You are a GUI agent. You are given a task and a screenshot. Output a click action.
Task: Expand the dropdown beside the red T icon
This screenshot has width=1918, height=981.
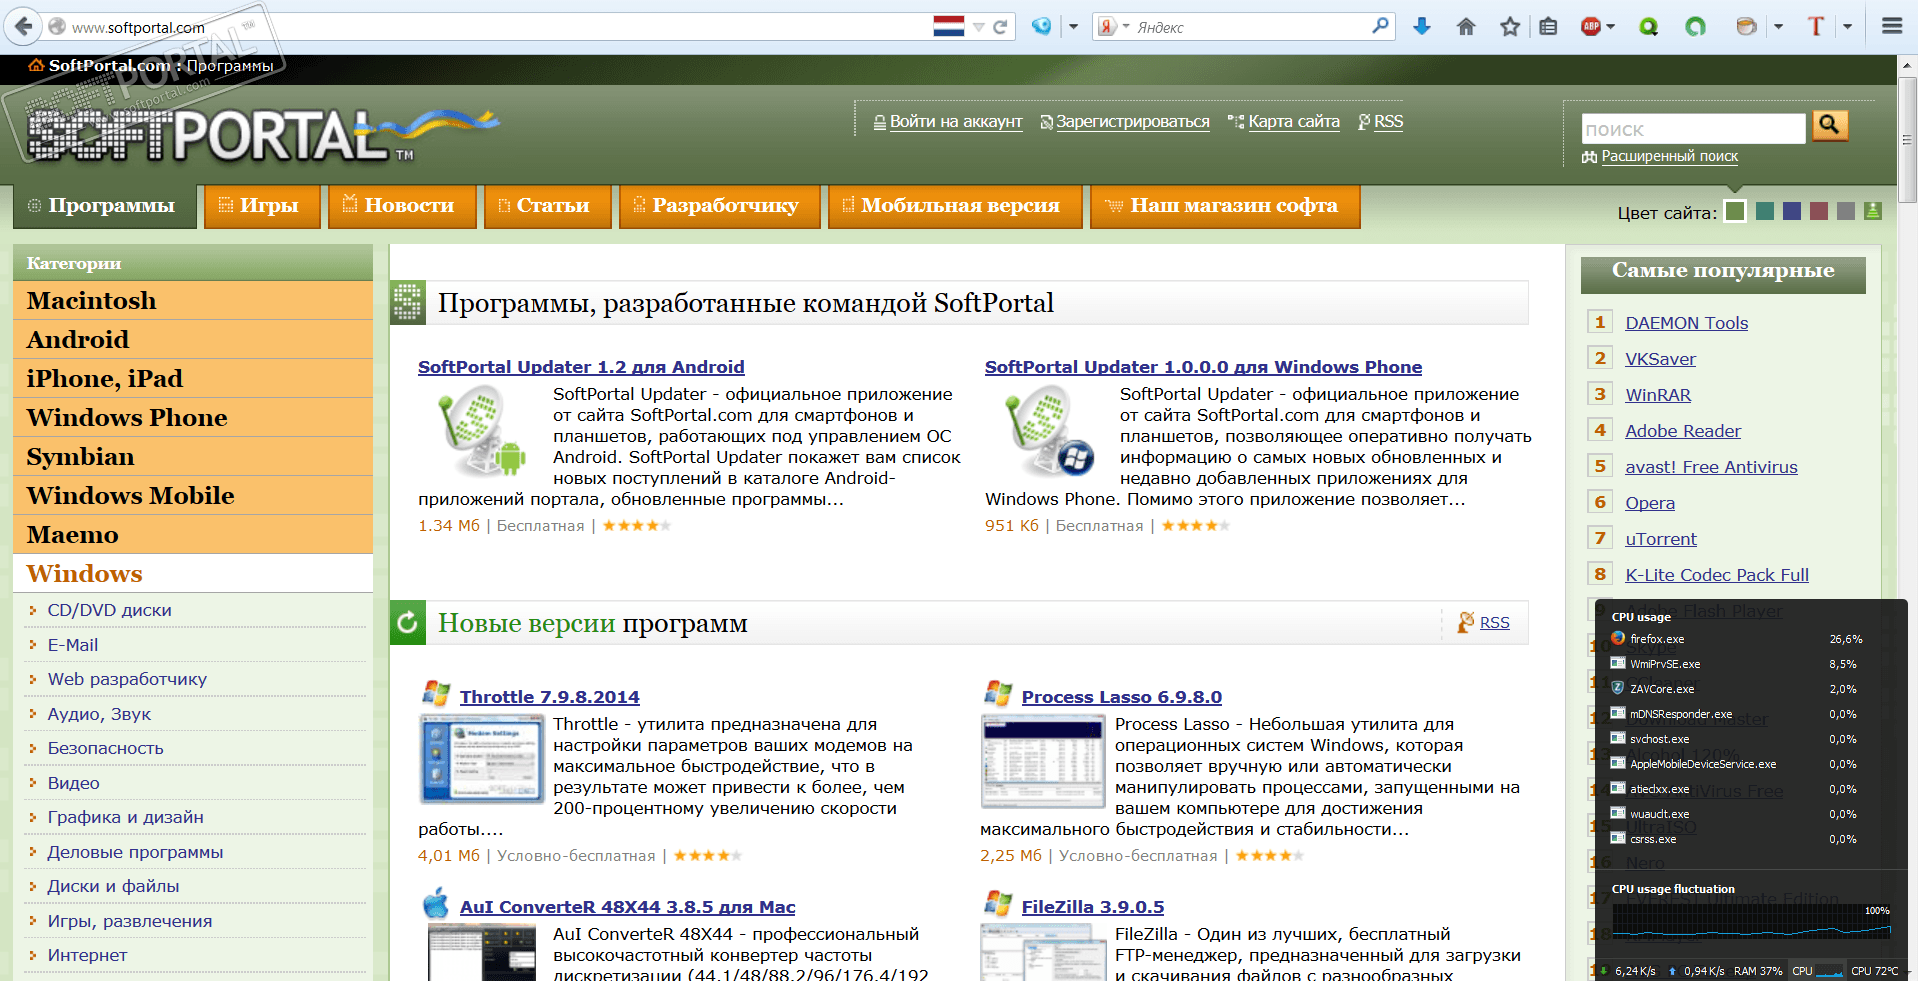pos(1847,27)
